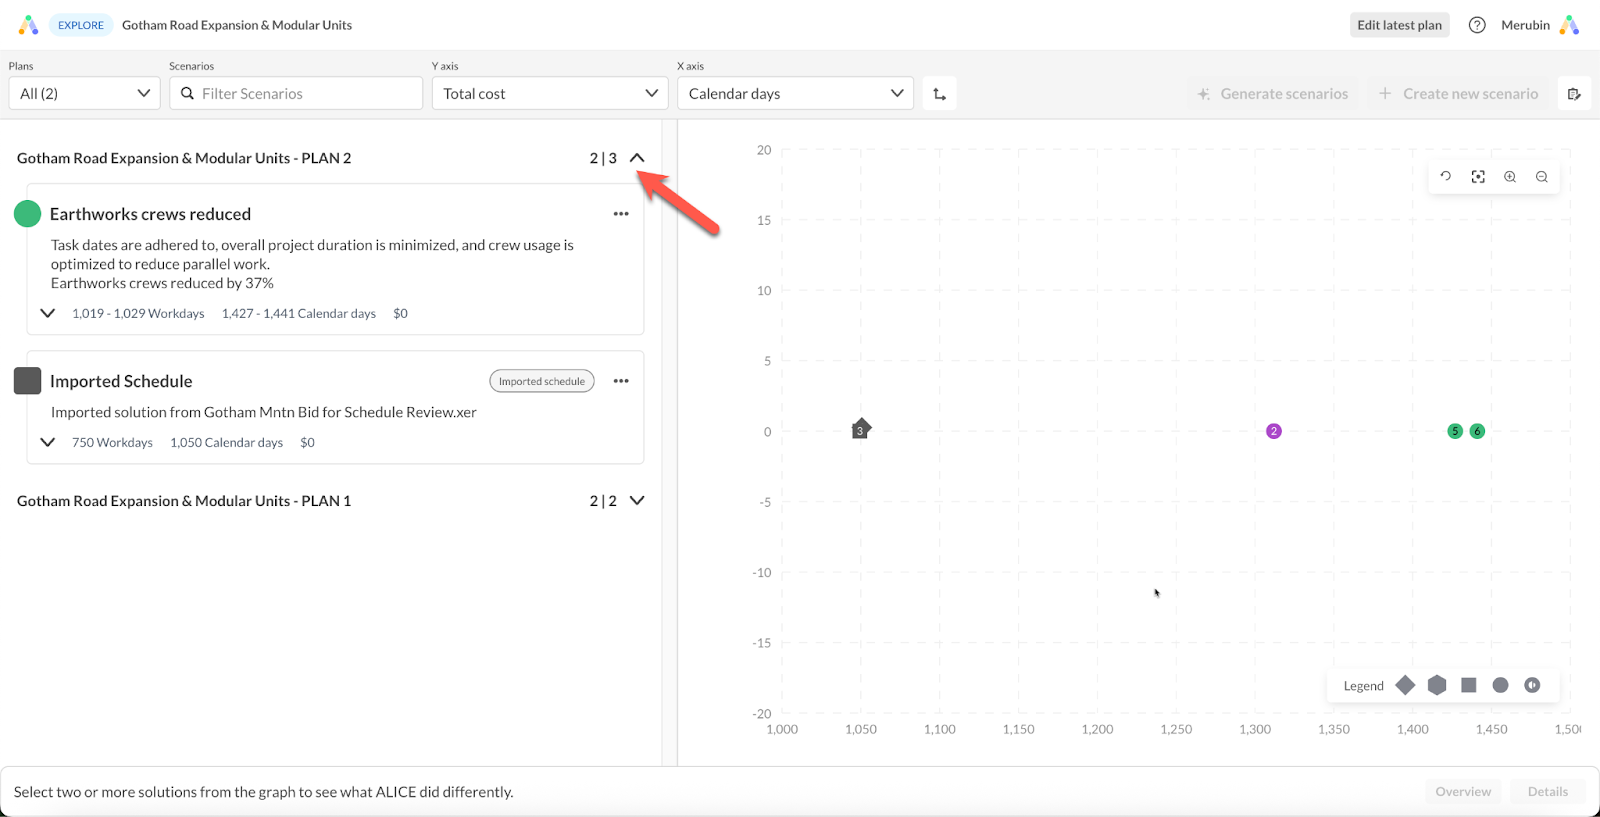Swap the X and Y axes
Viewport: 1600px width, 817px height.
[x=939, y=94]
